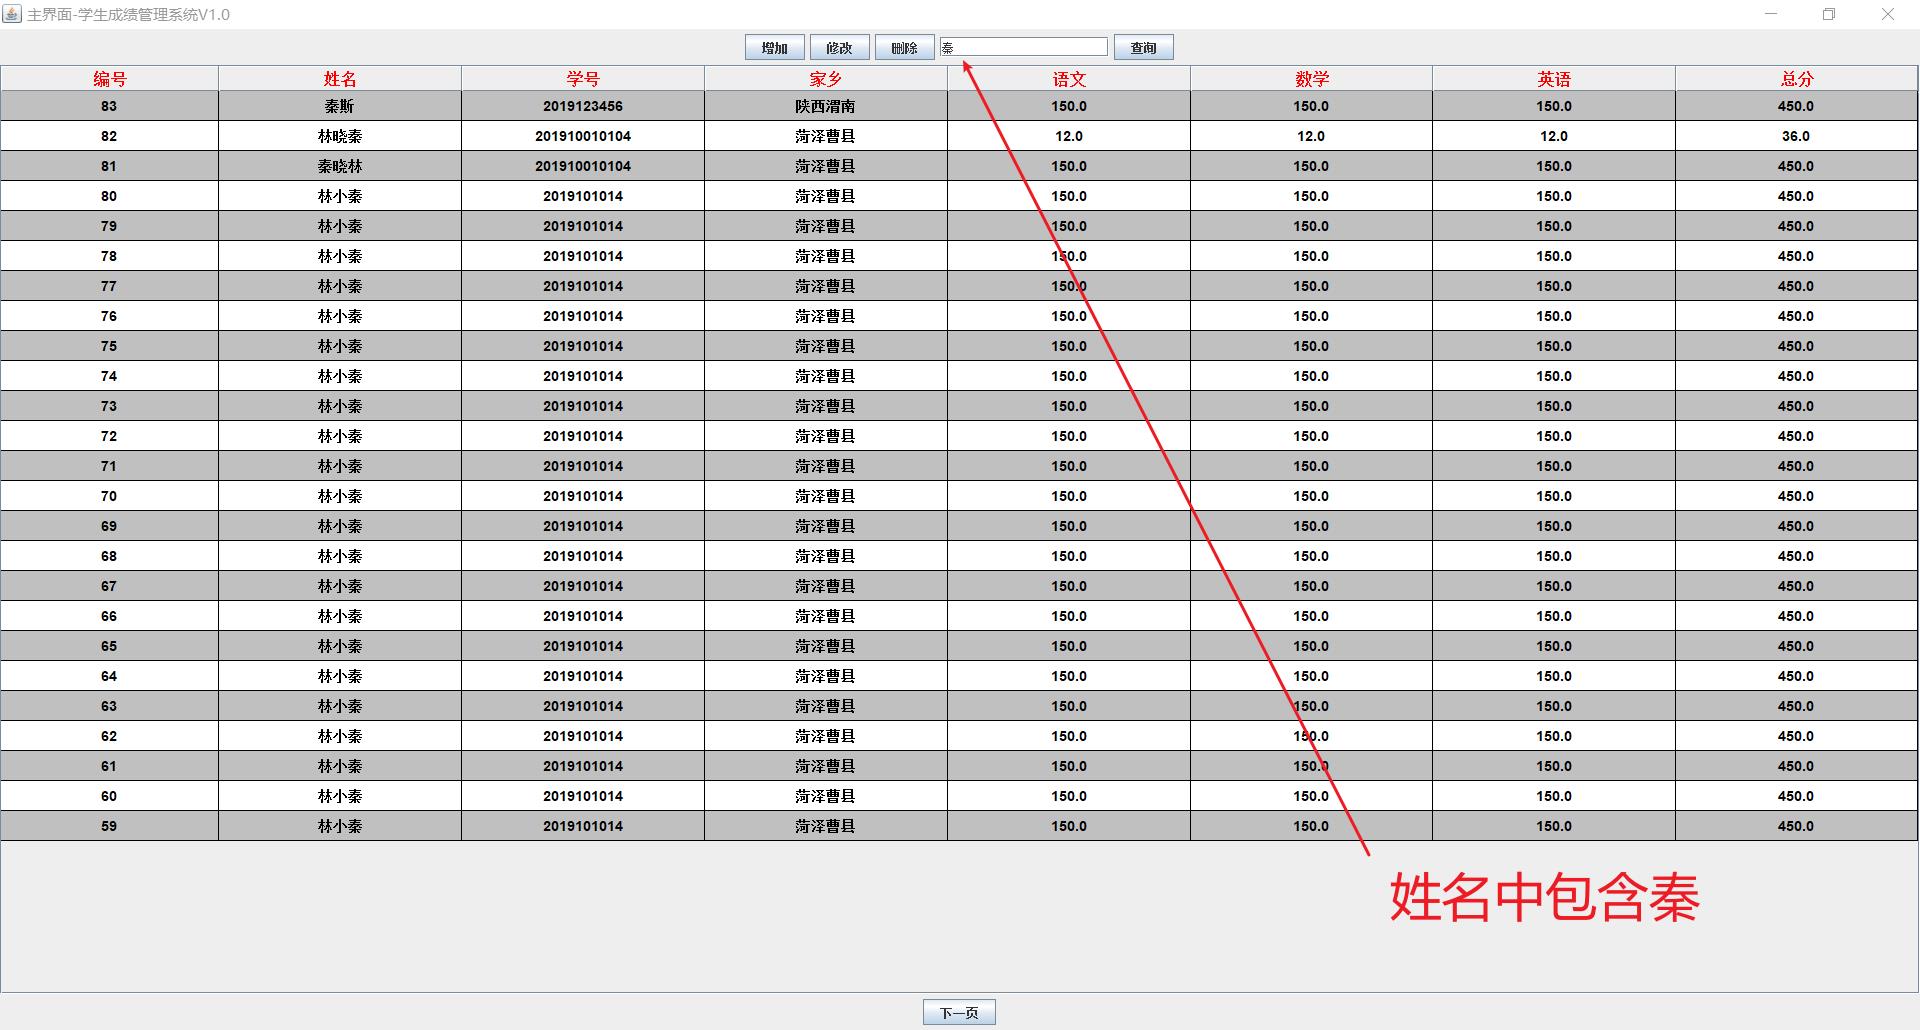
Task: Minimize the student score management window
Action: pos(1771,14)
